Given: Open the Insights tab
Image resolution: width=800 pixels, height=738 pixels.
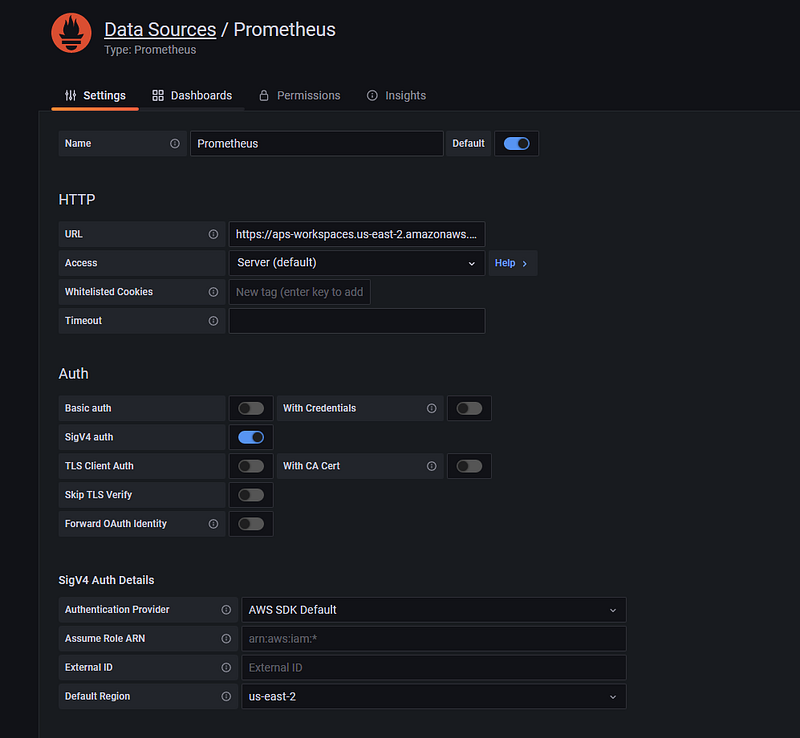Looking at the screenshot, I should tap(396, 95).
